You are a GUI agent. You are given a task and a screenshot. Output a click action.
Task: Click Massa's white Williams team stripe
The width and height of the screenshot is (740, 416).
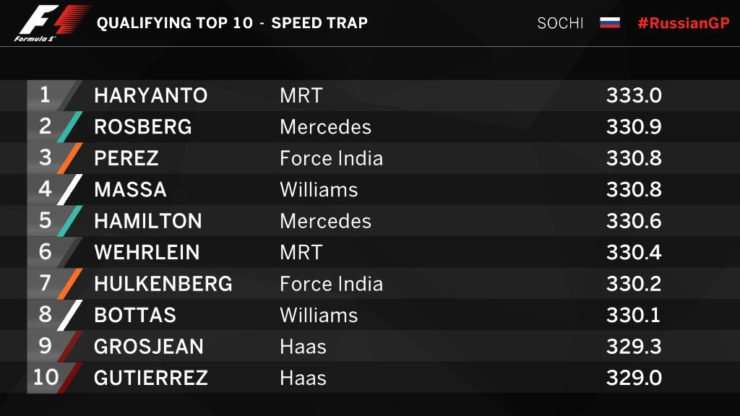(70, 189)
